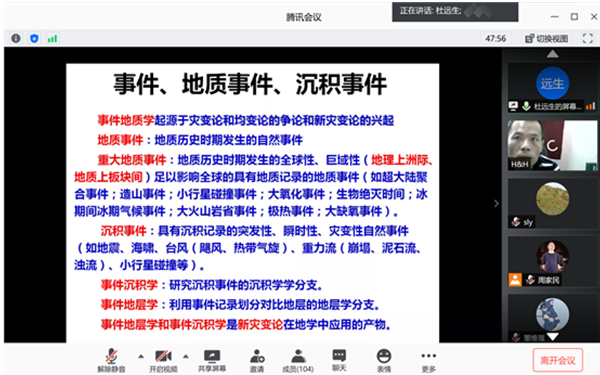This screenshot has width=600, height=375.
Task: Select the H&H participant video thumbnail
Action: [x=552, y=145]
